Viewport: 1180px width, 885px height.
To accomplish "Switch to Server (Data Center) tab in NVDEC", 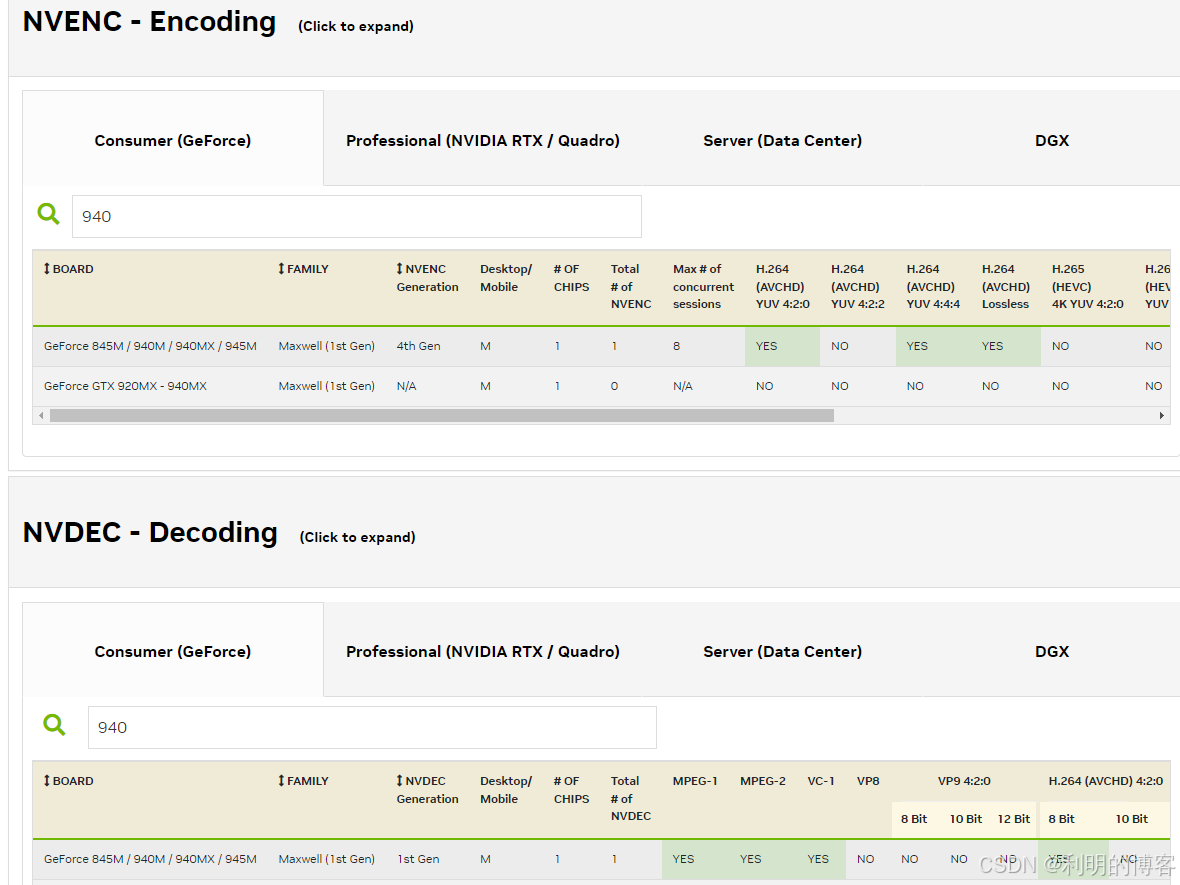I will point(783,651).
